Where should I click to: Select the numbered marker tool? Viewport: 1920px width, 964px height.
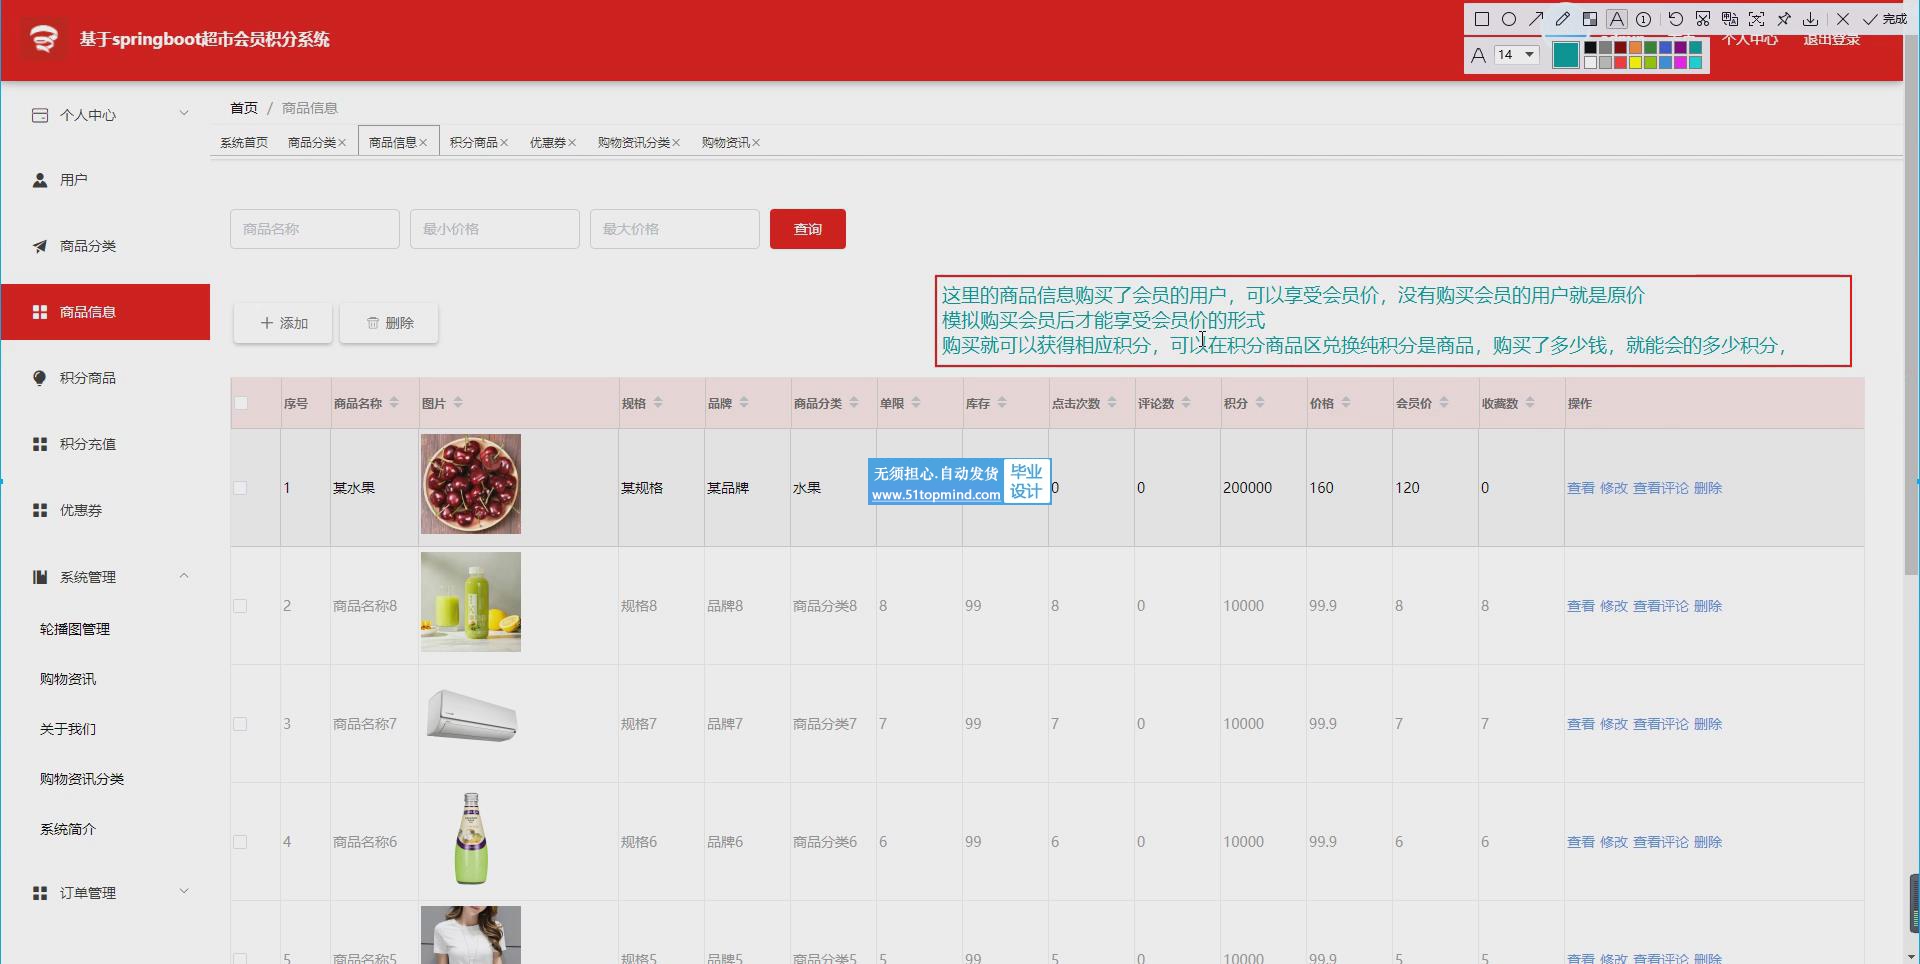(x=1643, y=19)
